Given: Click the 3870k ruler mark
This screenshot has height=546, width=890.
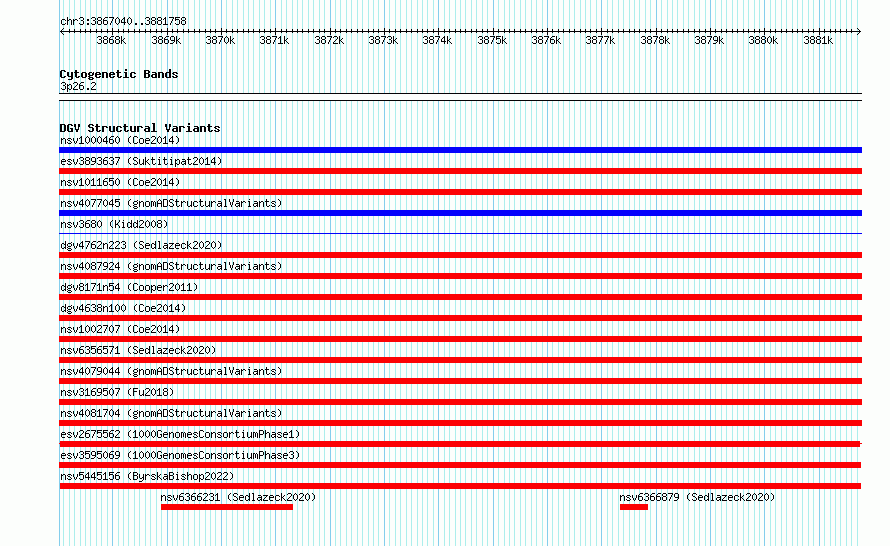Looking at the screenshot, I should [x=220, y=40].
